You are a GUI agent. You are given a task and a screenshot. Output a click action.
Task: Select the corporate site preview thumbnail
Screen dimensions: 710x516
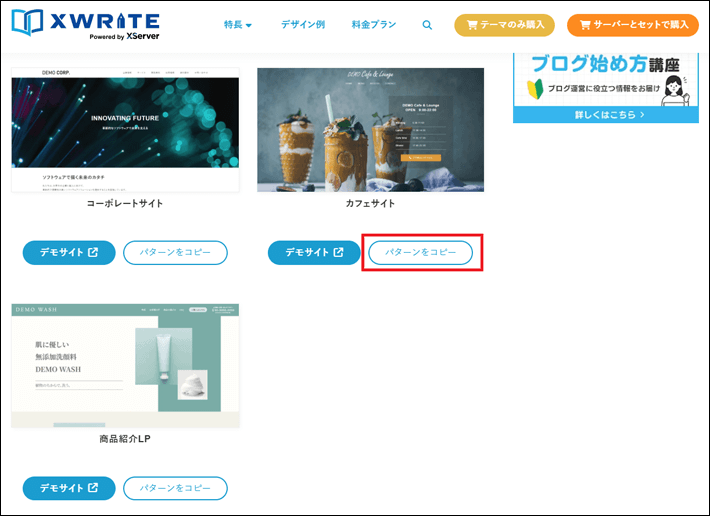125,129
